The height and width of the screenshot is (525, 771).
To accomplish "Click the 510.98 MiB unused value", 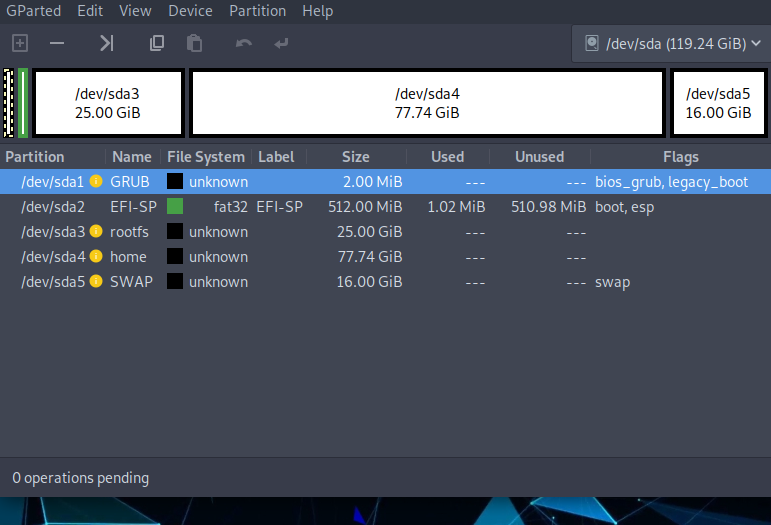I will (x=549, y=207).
